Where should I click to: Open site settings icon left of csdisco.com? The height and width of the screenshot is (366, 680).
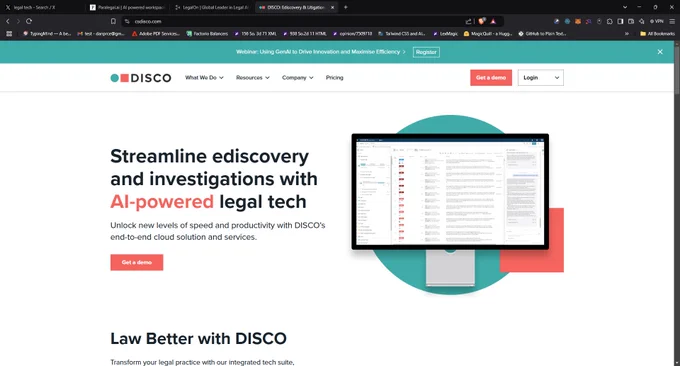click(x=127, y=21)
